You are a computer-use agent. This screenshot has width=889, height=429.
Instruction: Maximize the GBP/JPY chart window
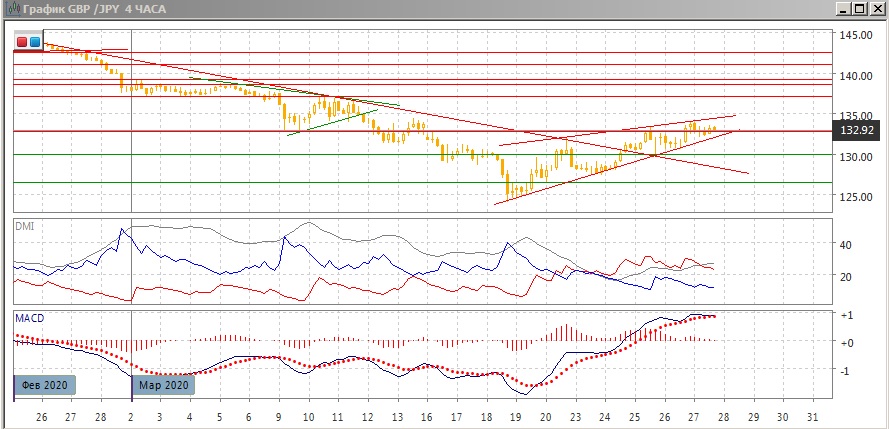861,9
